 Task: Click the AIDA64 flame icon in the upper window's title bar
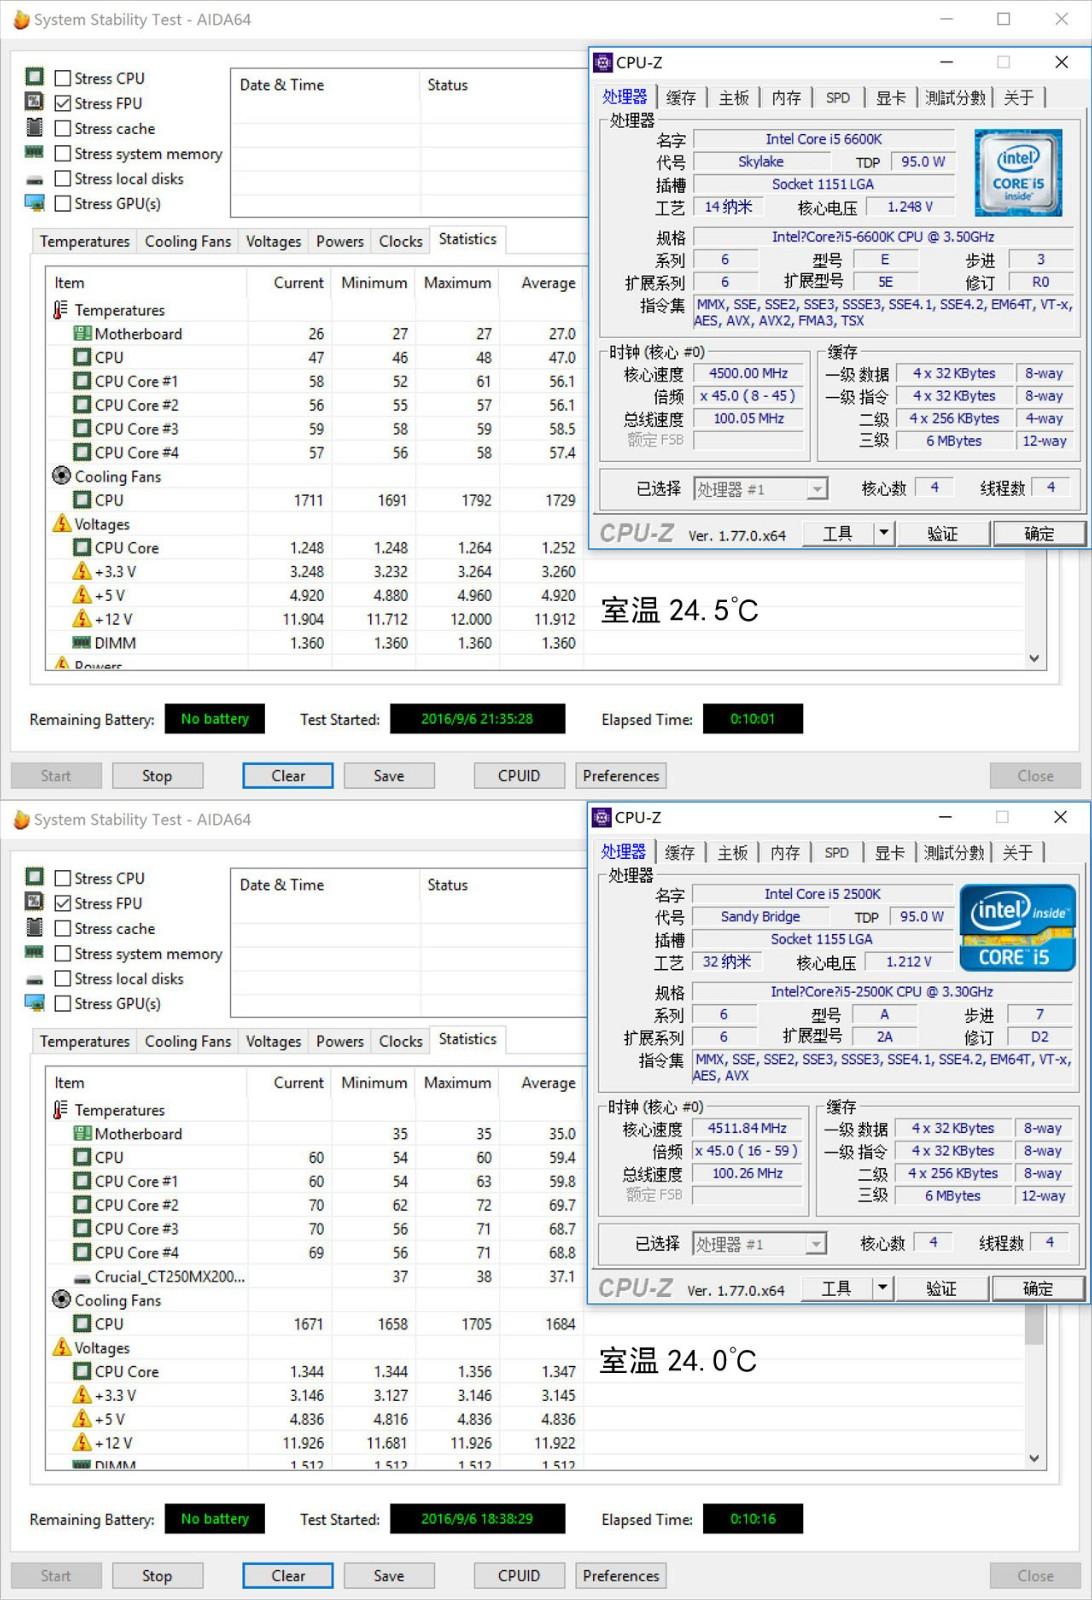[21, 19]
